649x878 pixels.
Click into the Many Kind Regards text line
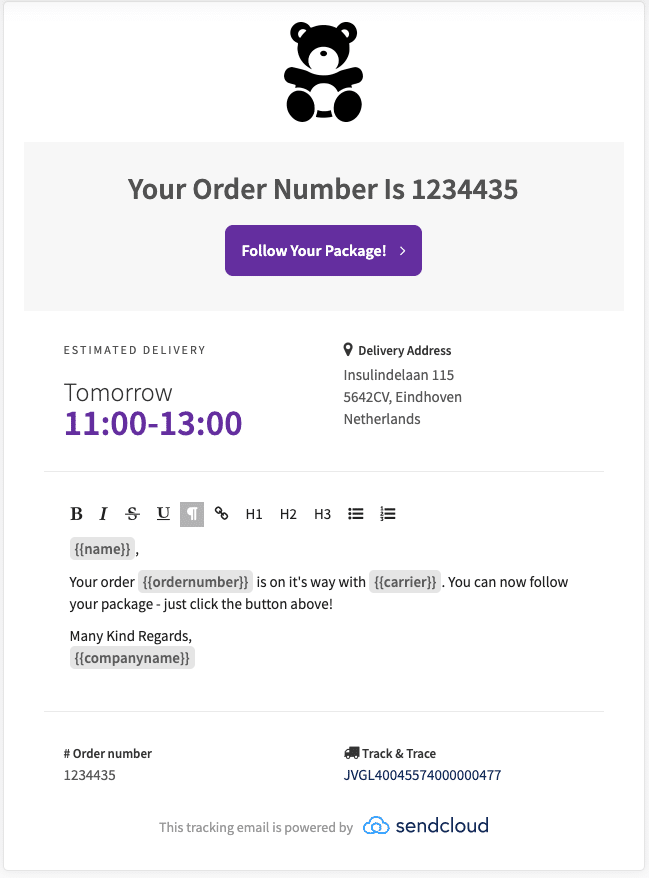pos(130,636)
